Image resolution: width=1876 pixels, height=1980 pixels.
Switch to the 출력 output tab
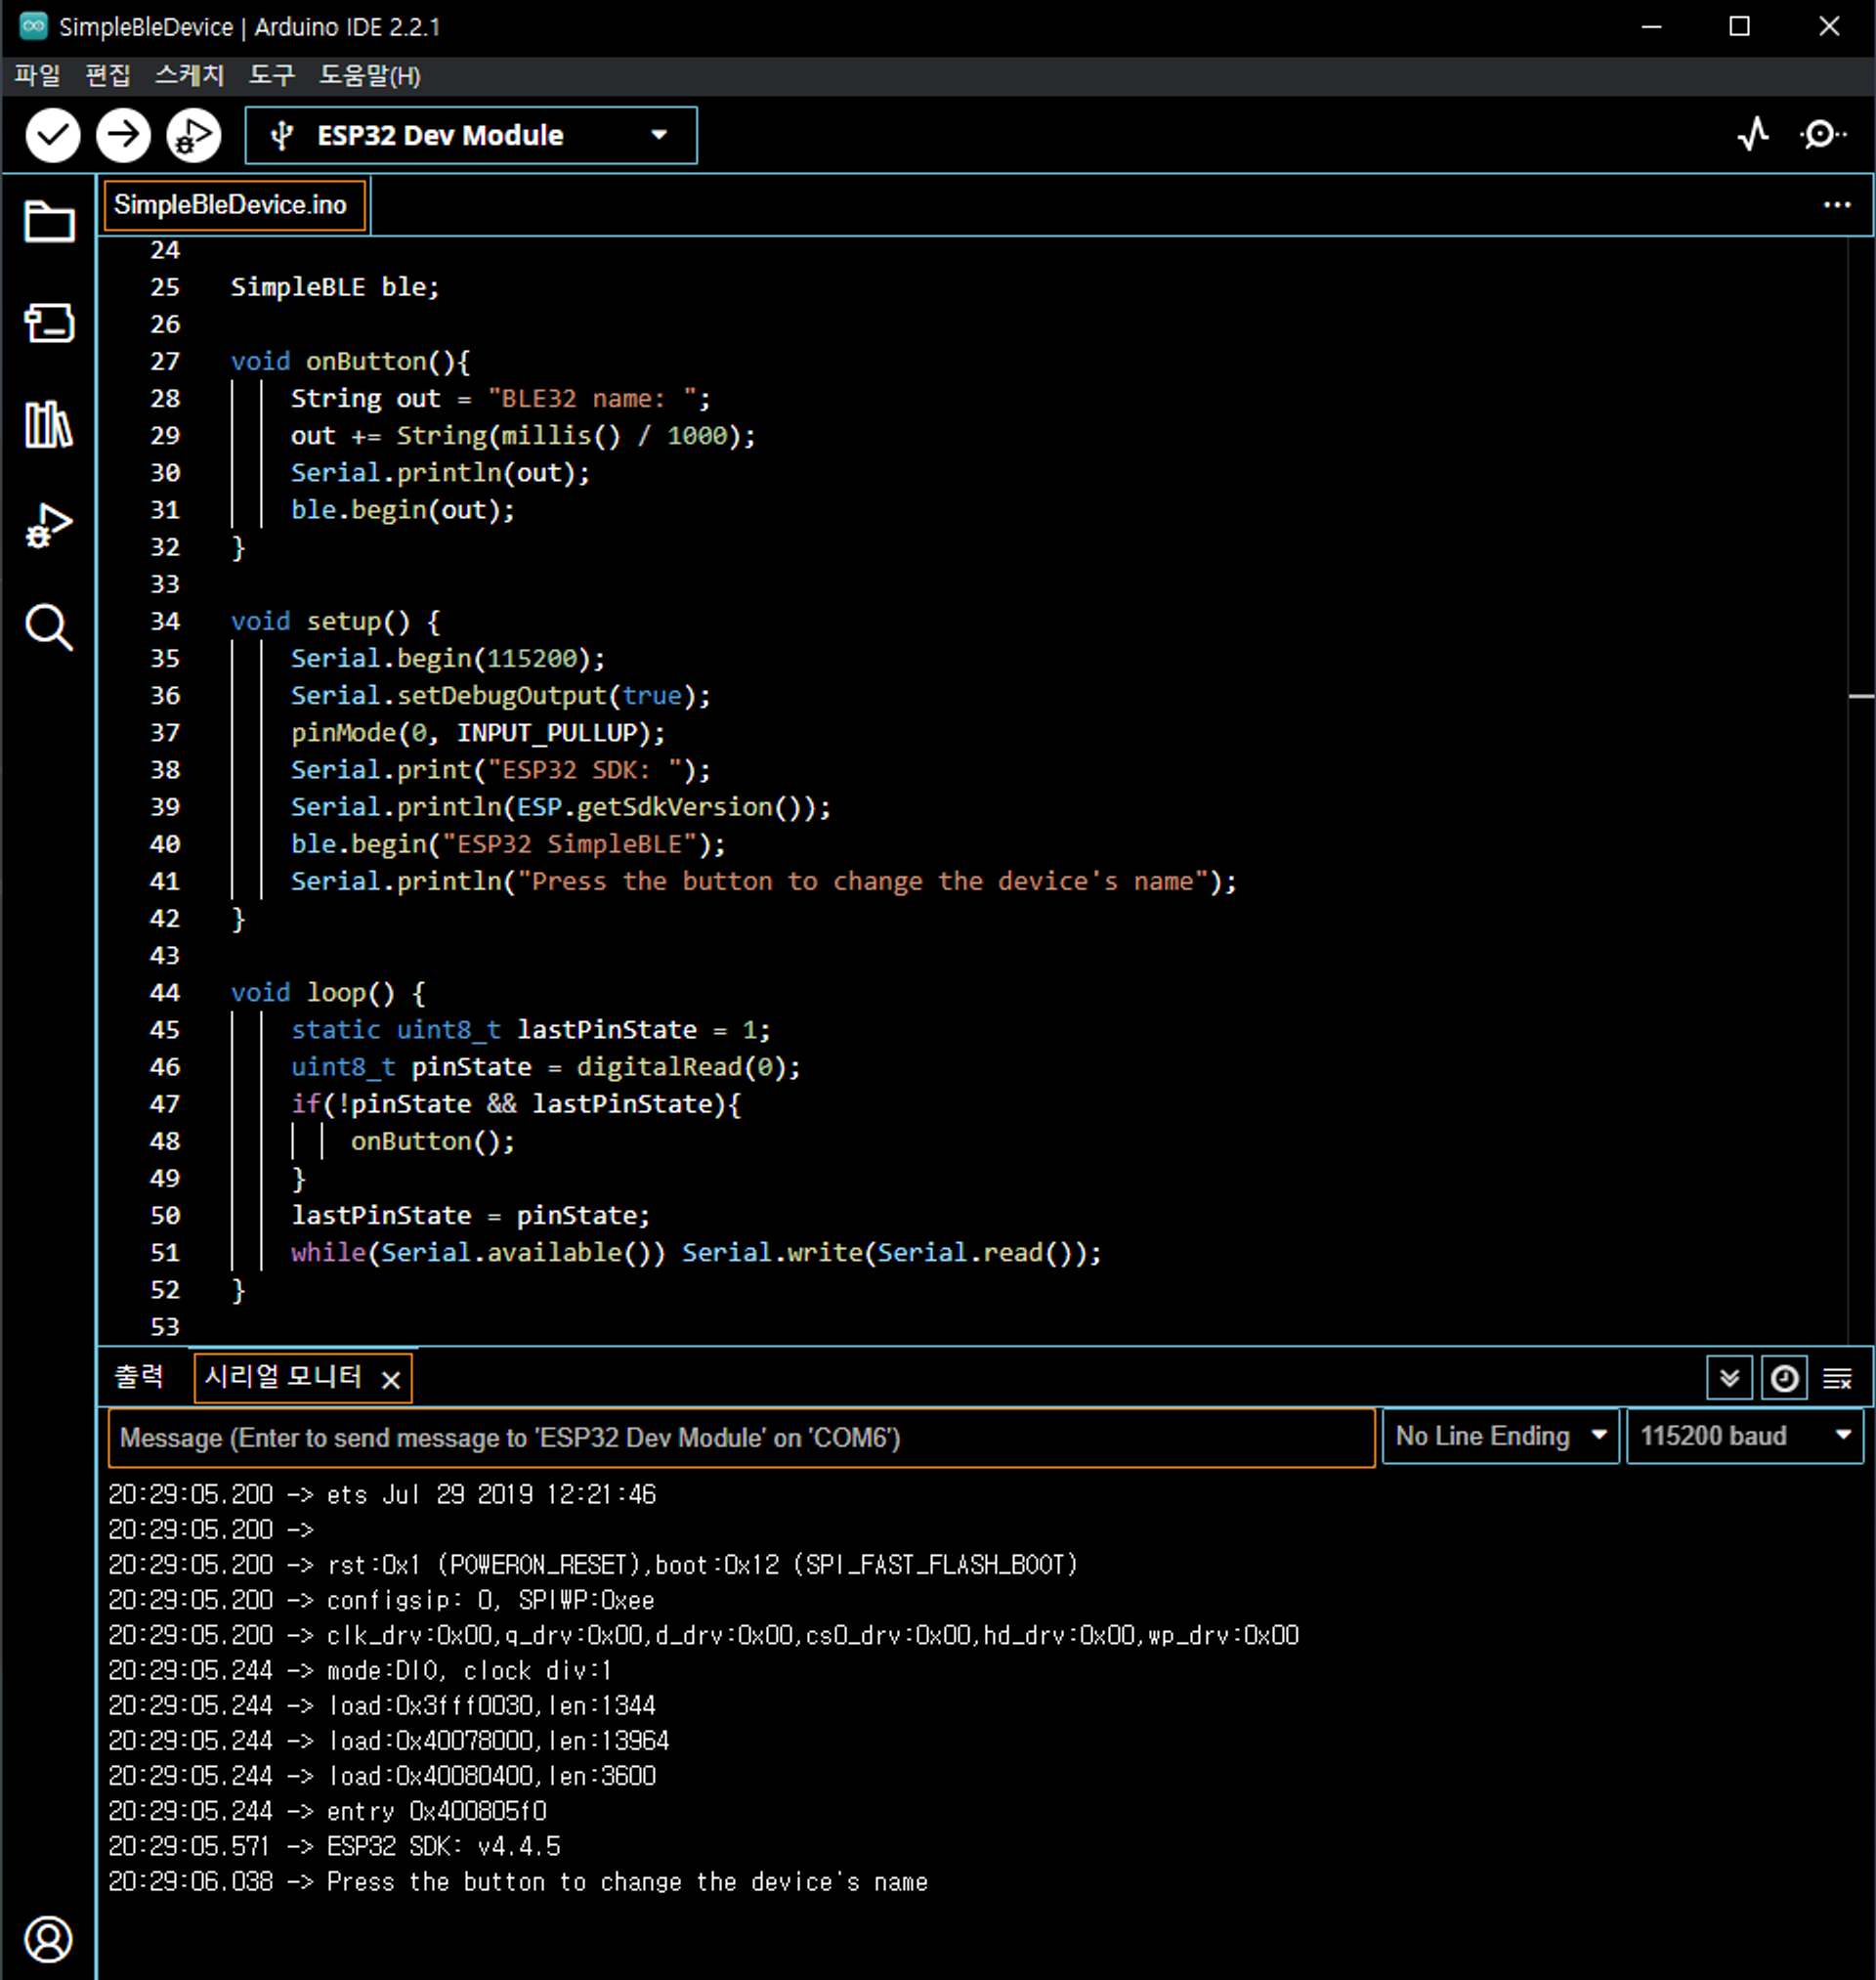tap(138, 1376)
